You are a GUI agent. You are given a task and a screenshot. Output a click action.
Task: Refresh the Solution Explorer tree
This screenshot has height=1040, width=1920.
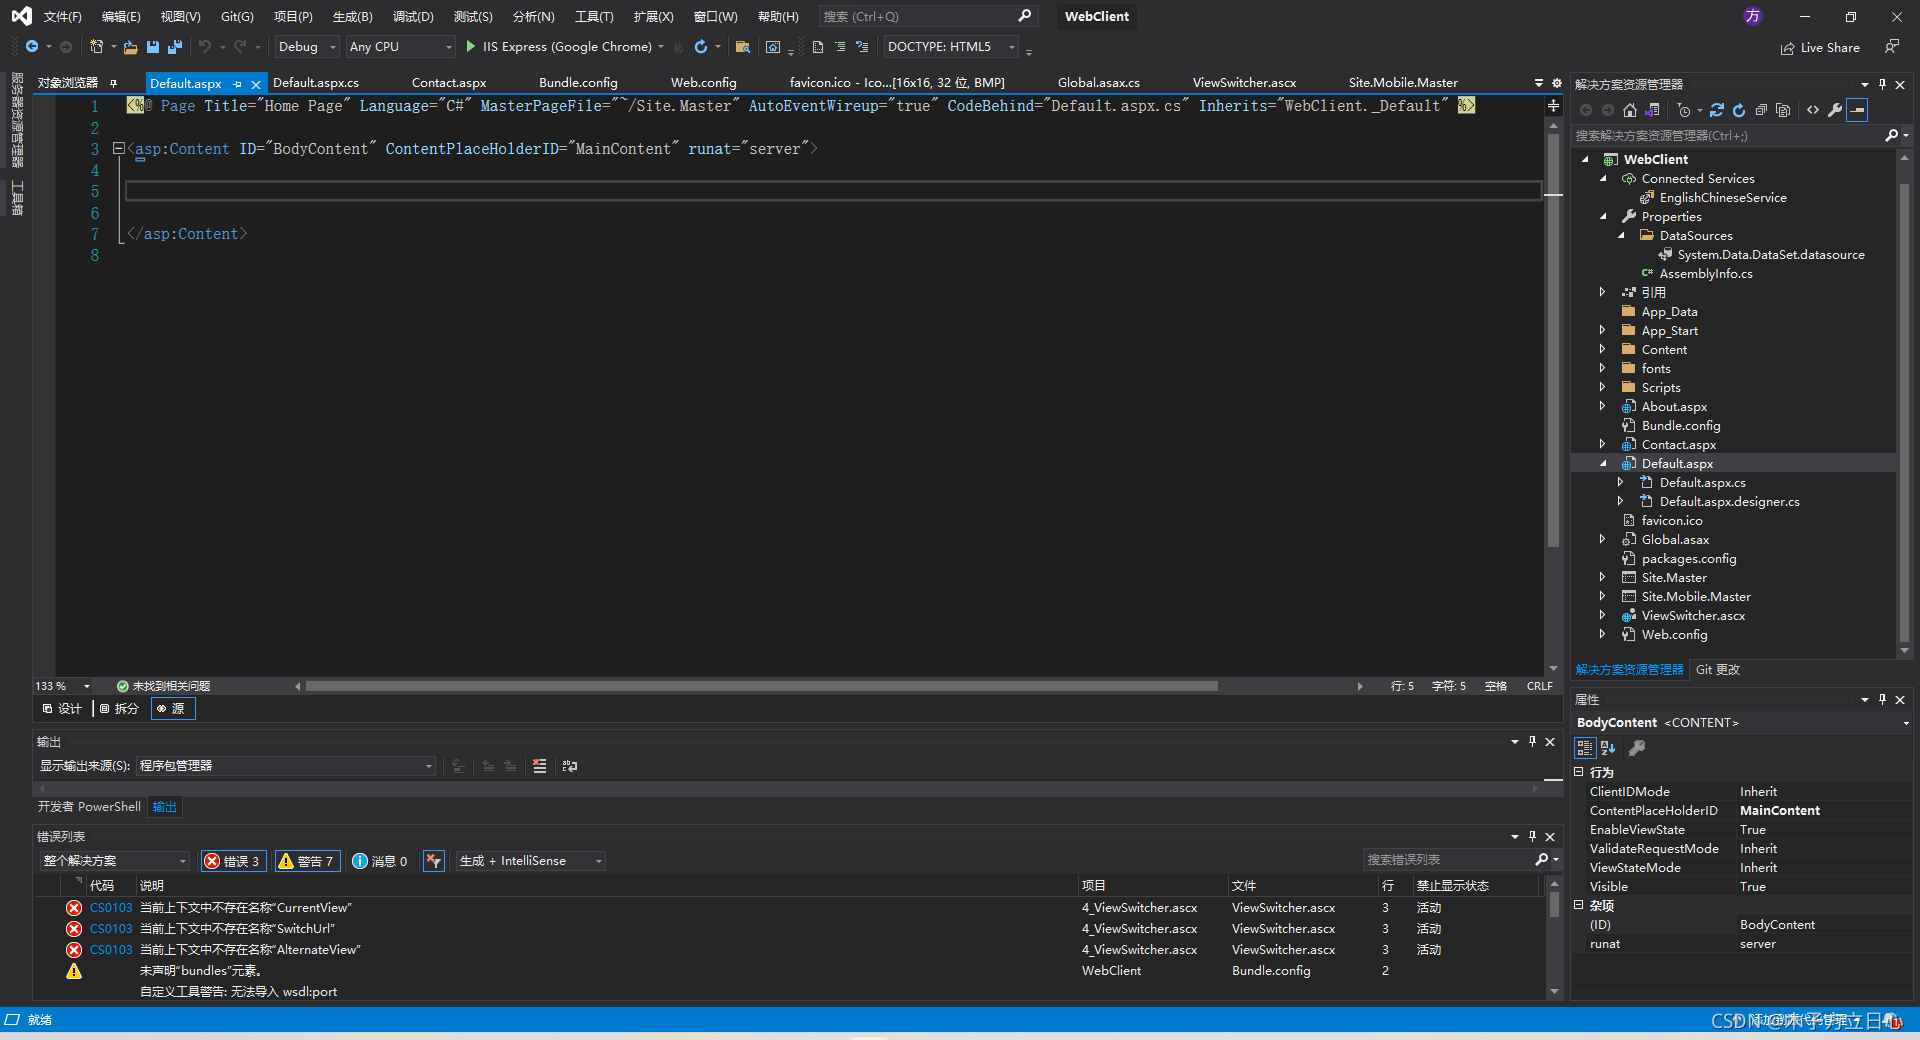1739,110
